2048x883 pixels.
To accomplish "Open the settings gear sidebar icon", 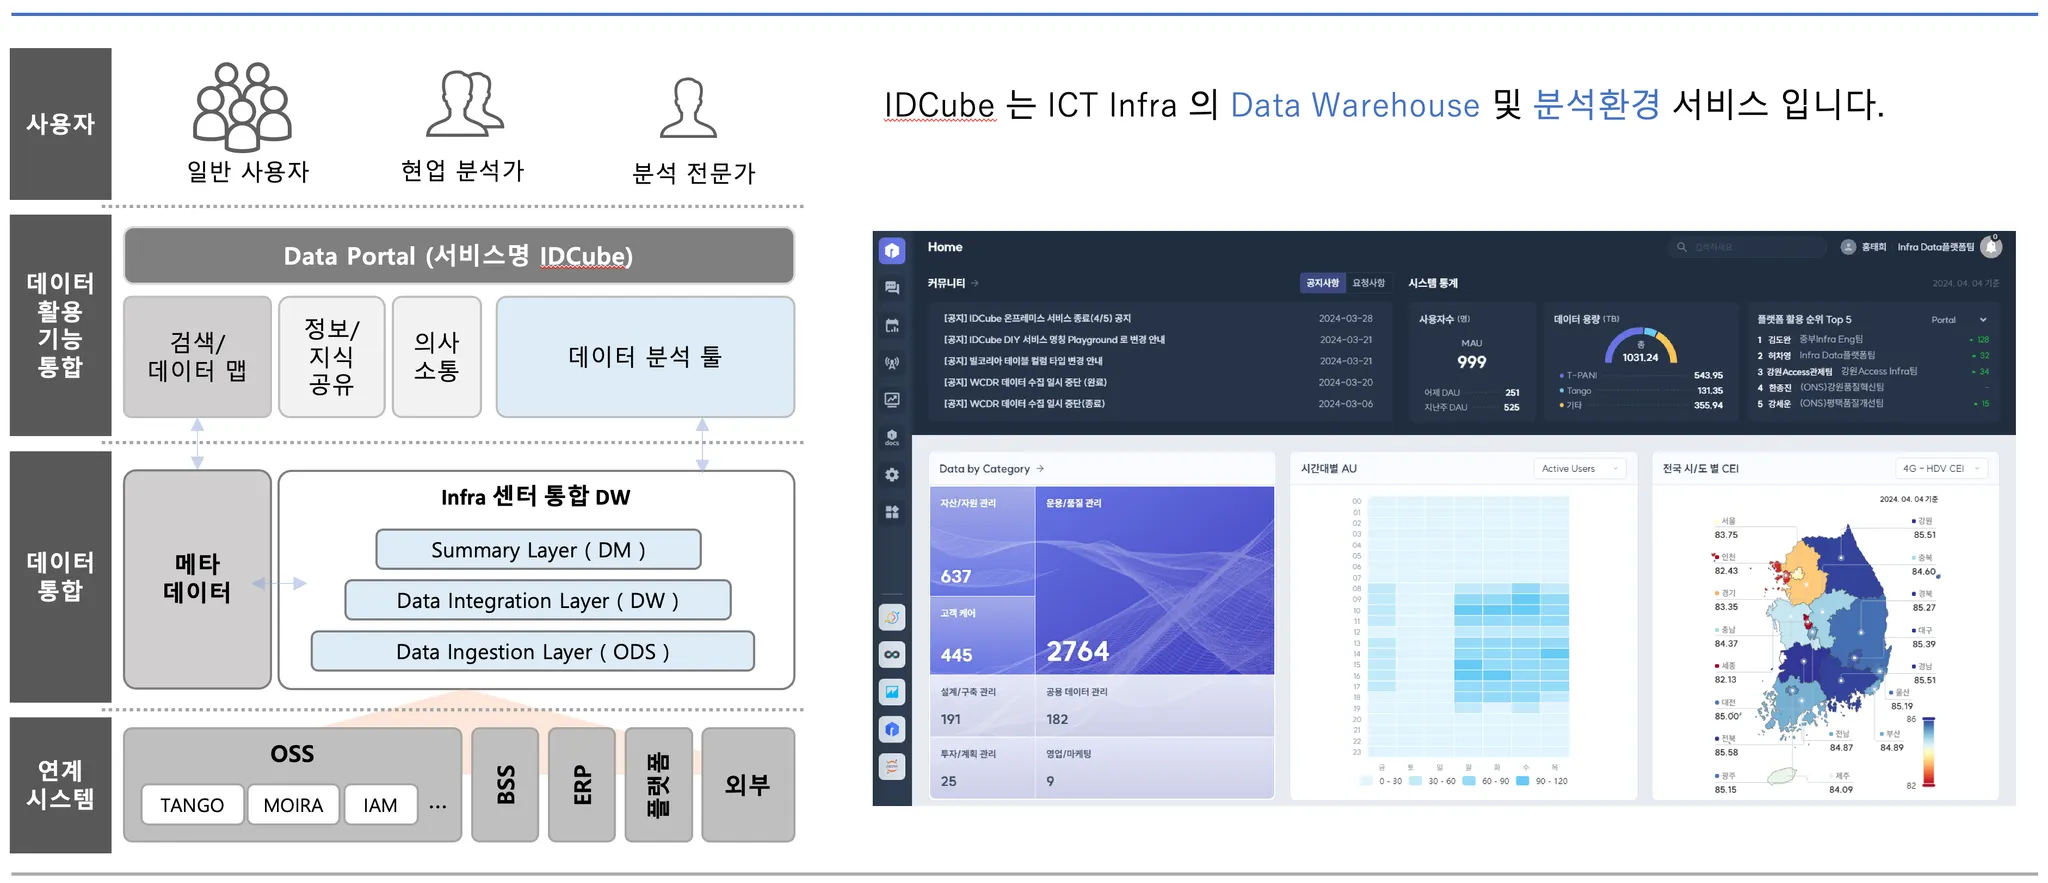I will pos(892,475).
